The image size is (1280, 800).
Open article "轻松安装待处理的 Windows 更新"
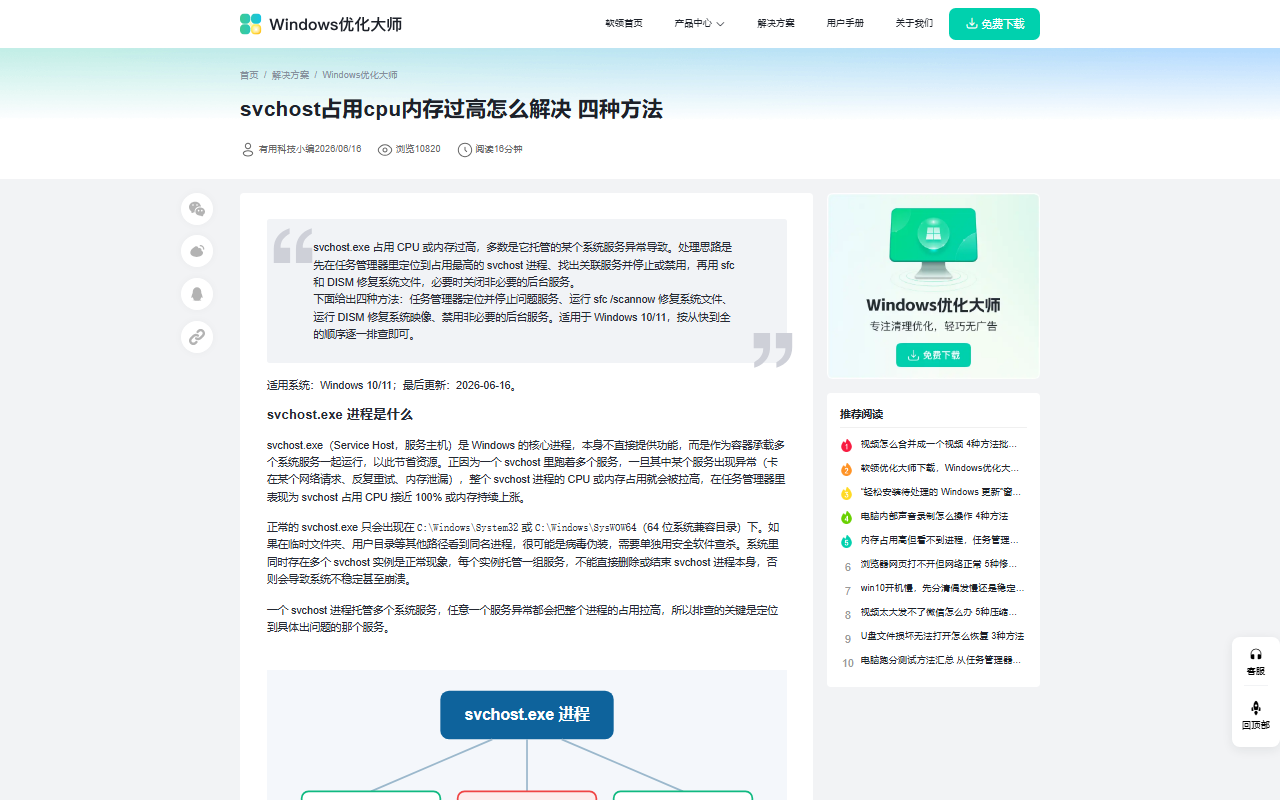(941, 491)
